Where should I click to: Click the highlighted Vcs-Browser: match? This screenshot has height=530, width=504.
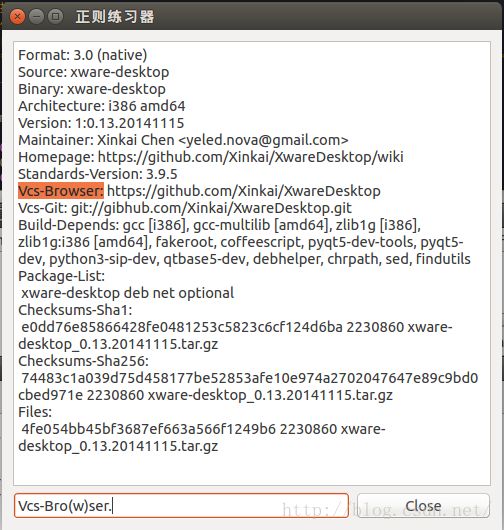click(x=61, y=191)
